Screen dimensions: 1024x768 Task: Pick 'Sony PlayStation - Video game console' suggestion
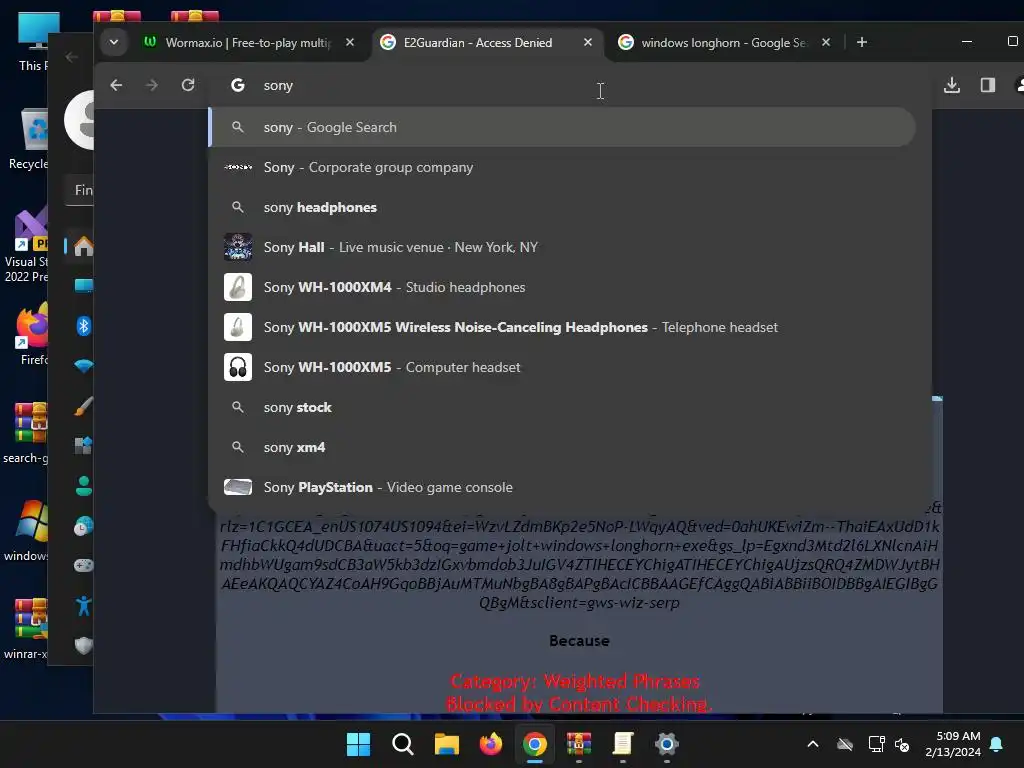coord(562,487)
